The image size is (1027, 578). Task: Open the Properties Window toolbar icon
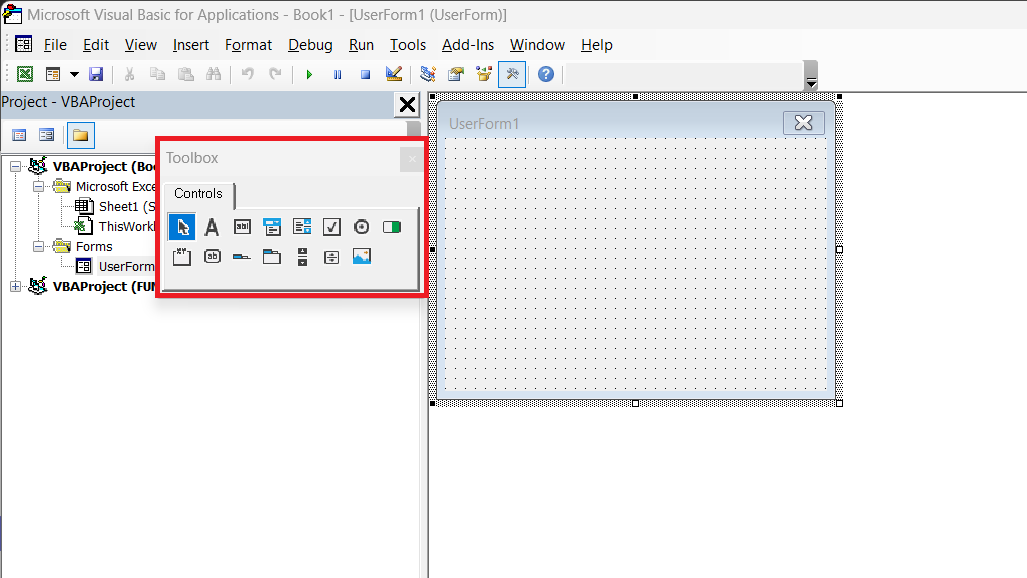(456, 74)
